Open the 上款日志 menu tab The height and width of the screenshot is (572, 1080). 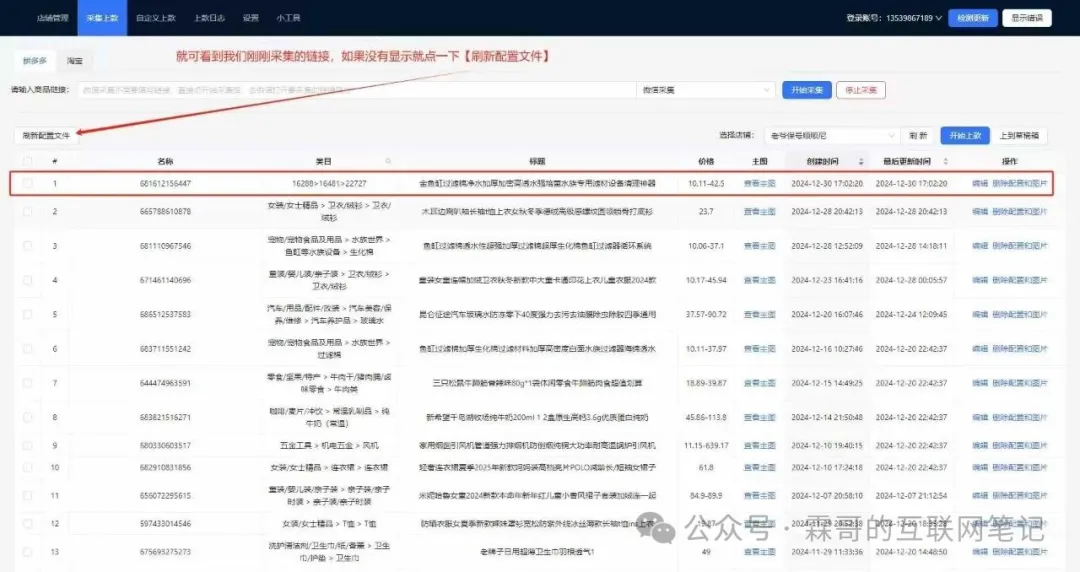click(x=208, y=18)
